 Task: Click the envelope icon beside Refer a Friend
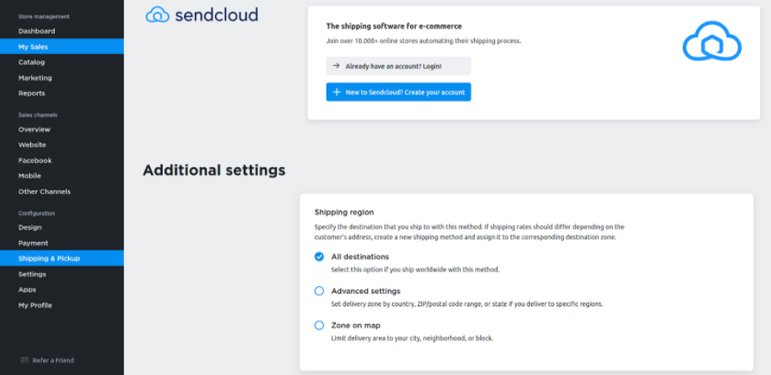coord(25,360)
